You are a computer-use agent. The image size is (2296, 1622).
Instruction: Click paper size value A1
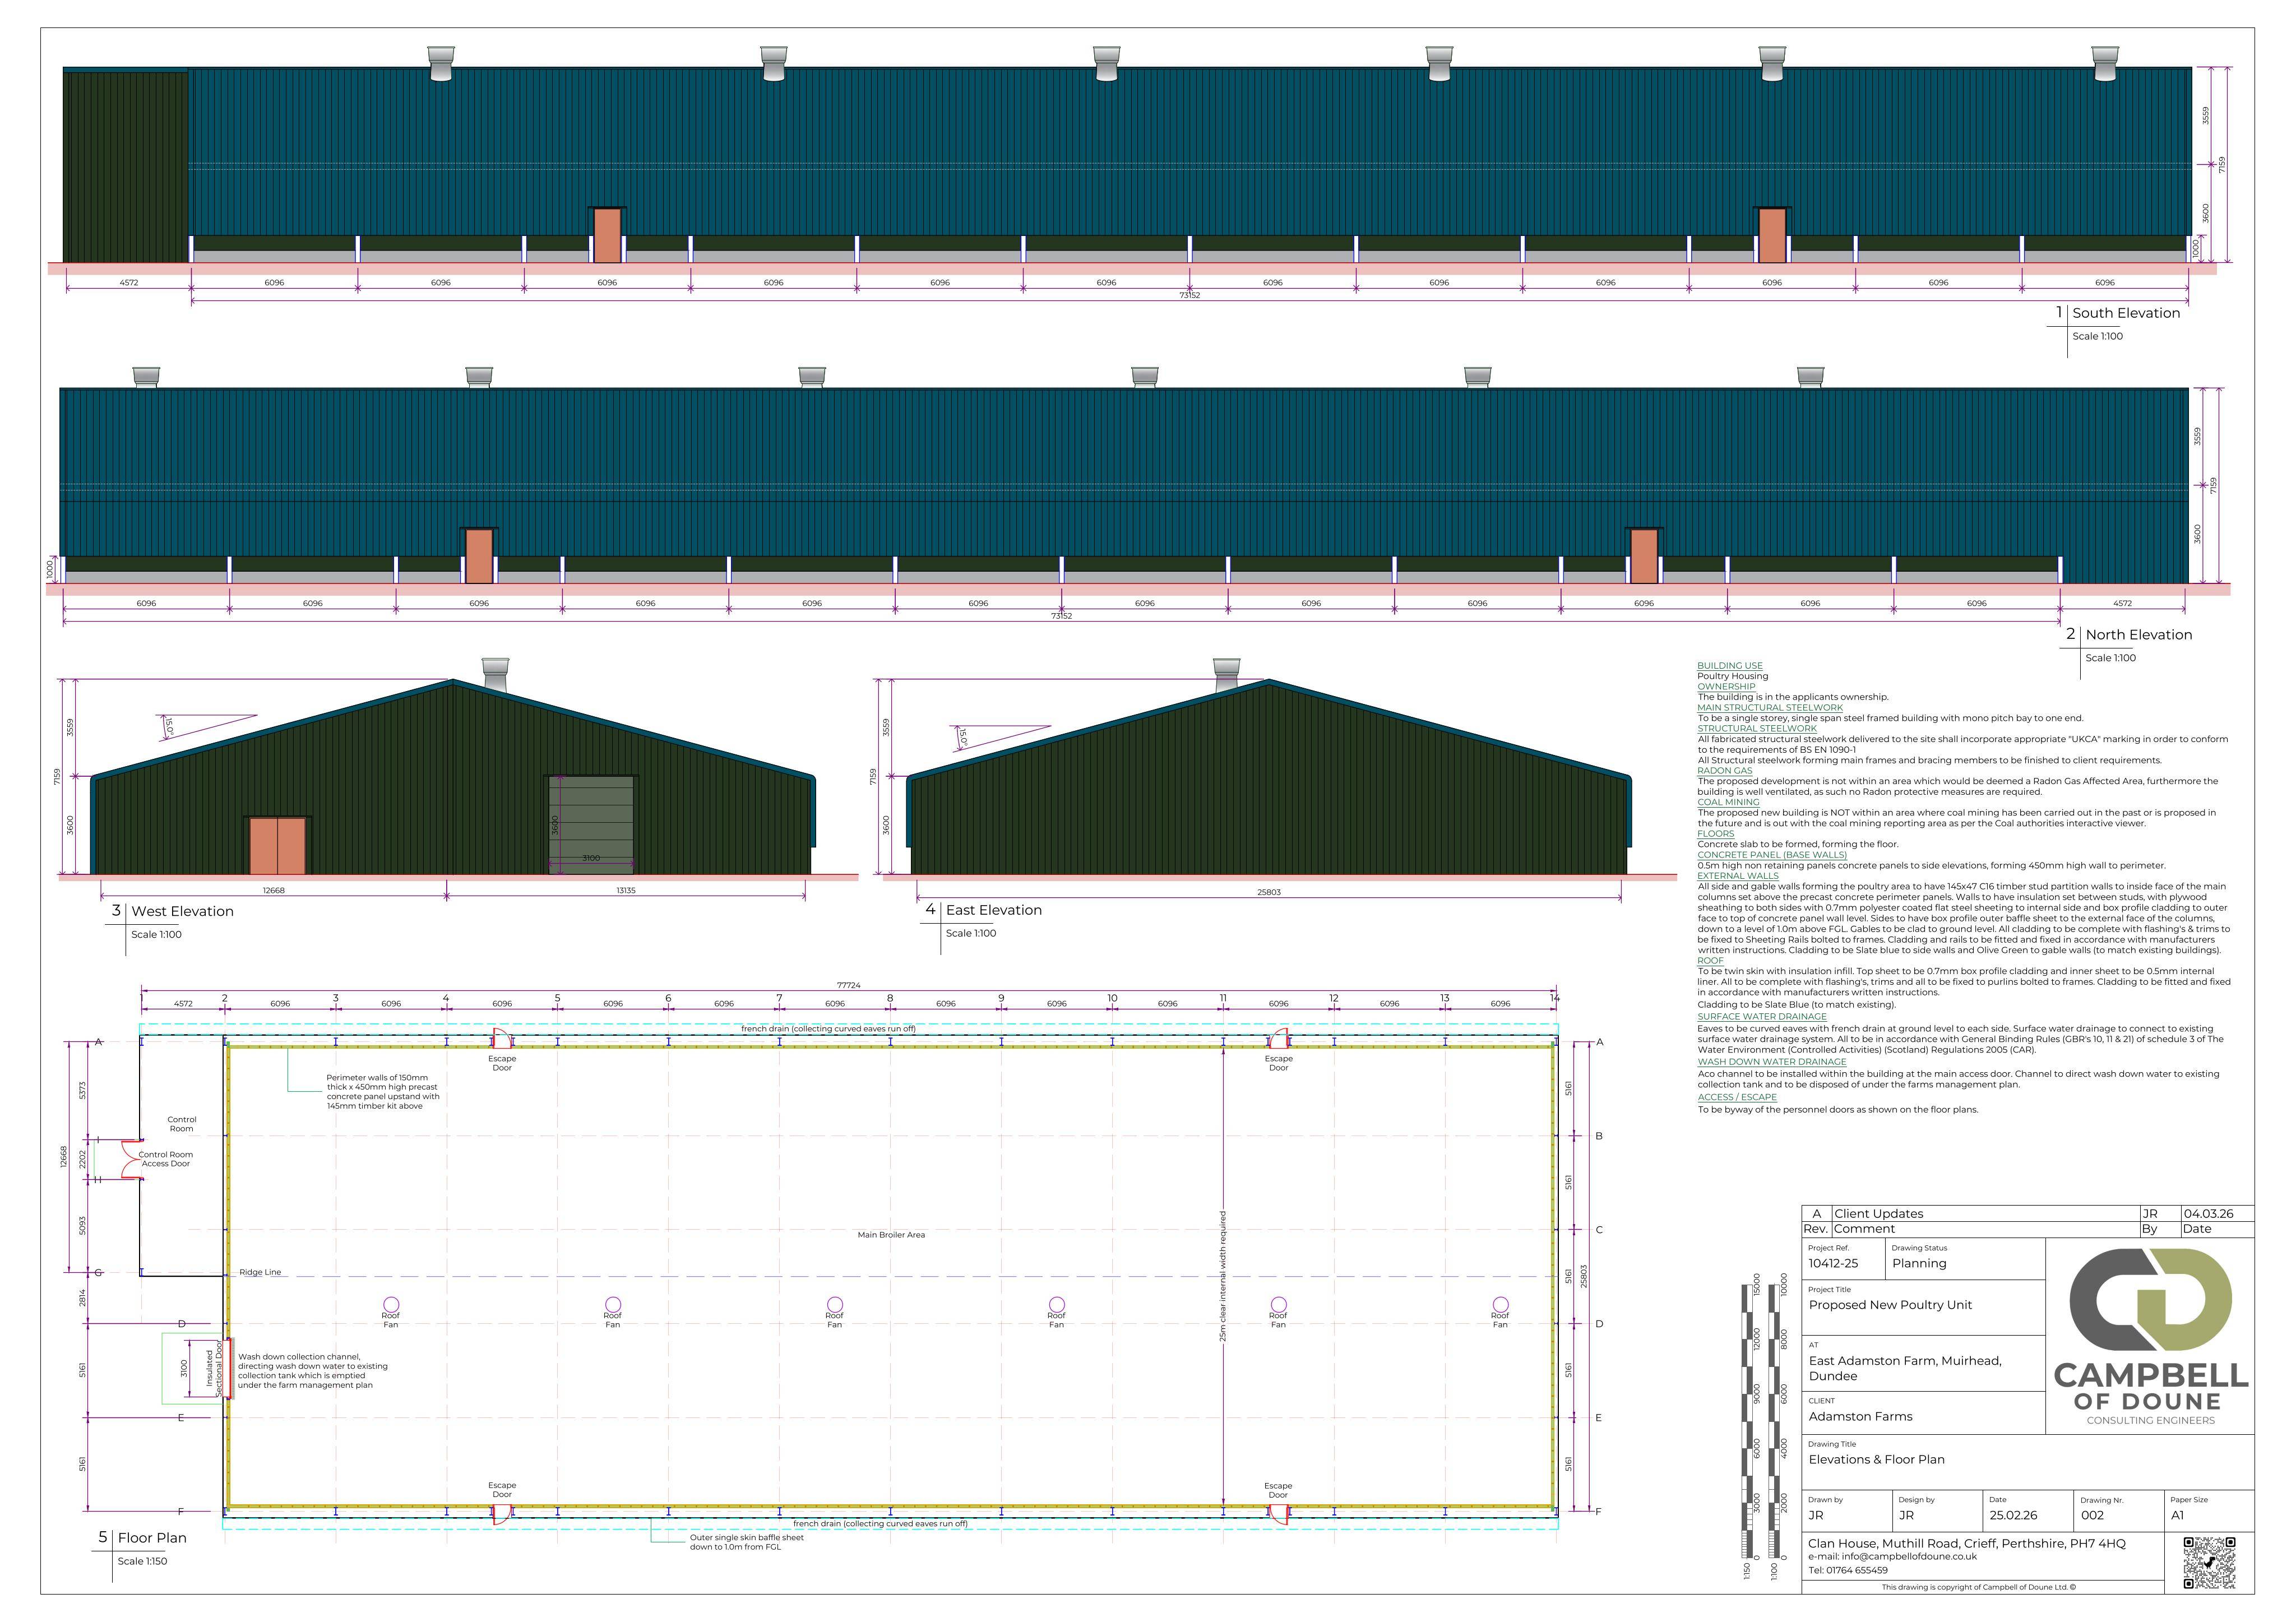coord(2177,1516)
